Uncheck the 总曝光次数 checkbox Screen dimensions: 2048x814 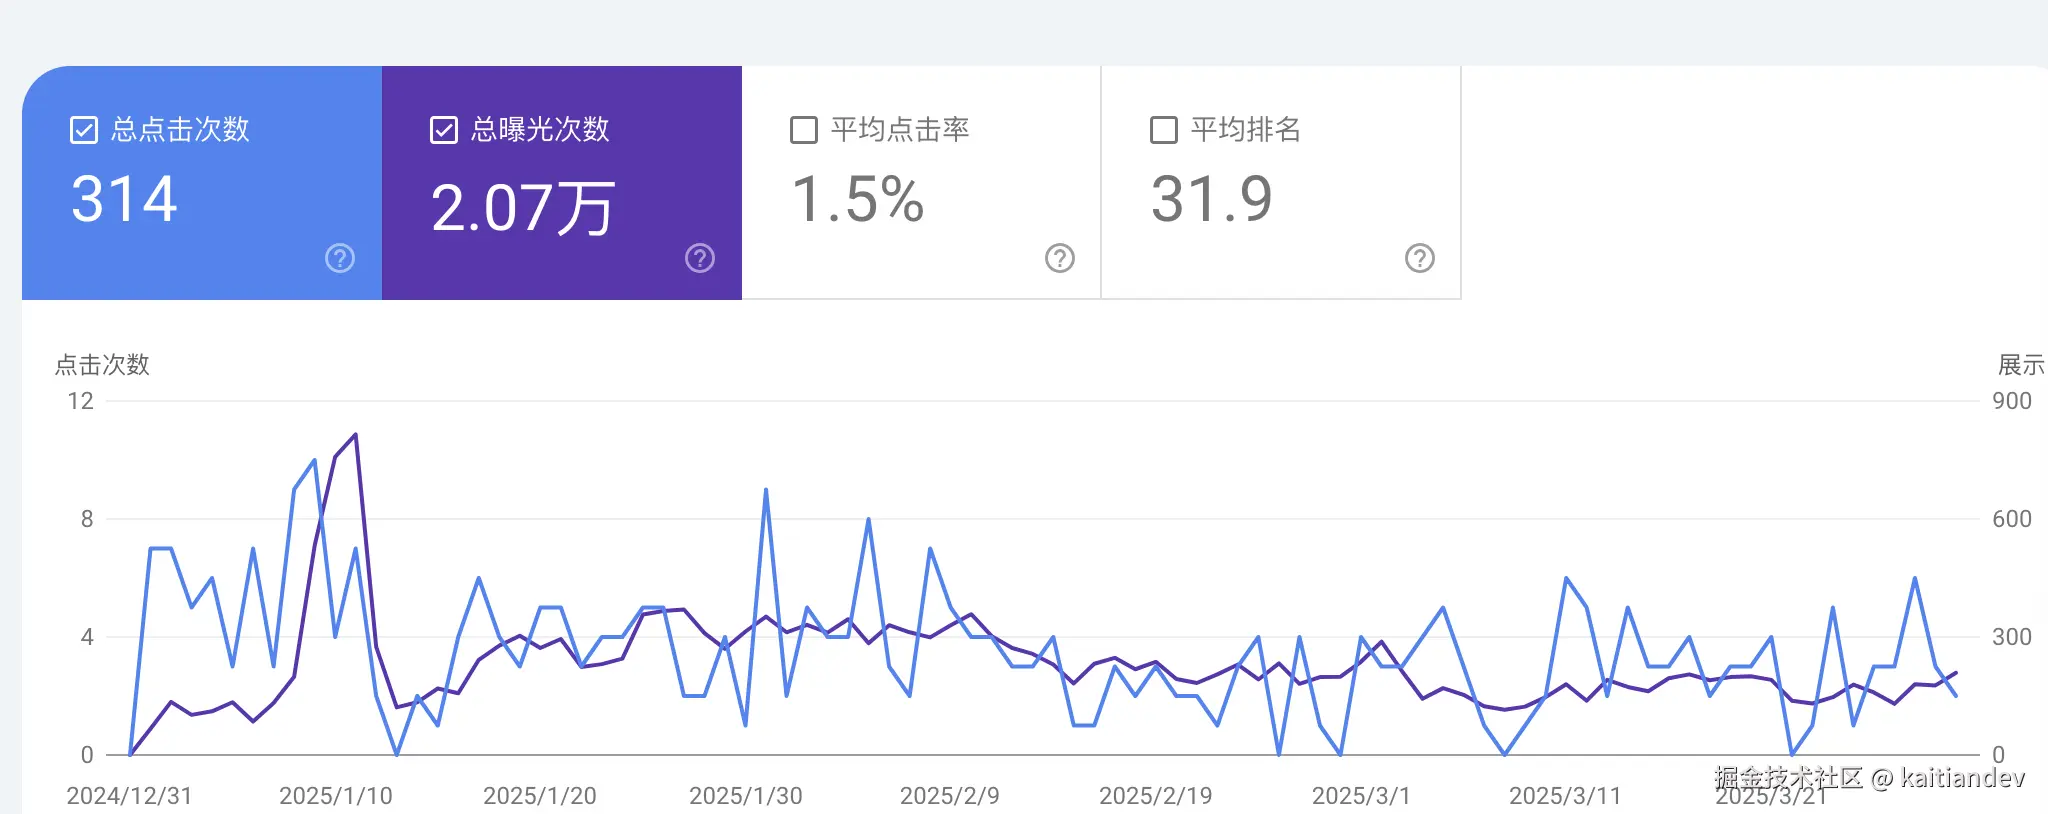coord(444,130)
